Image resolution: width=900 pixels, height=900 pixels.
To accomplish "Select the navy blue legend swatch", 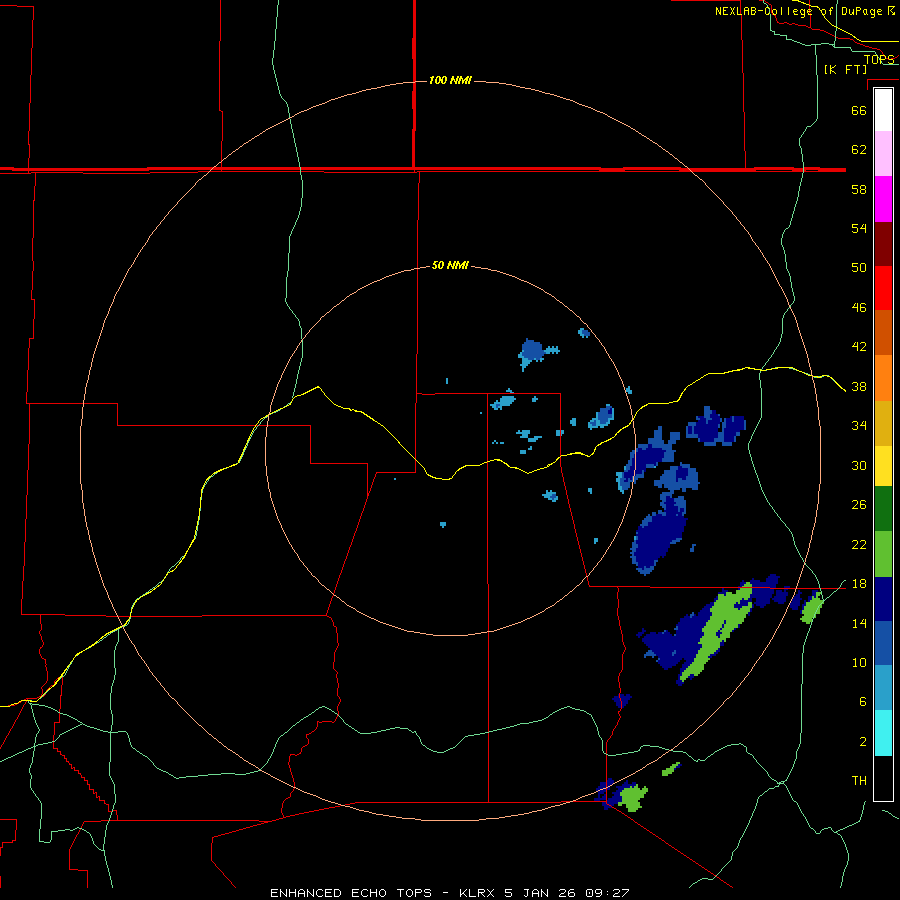I will point(883,599).
